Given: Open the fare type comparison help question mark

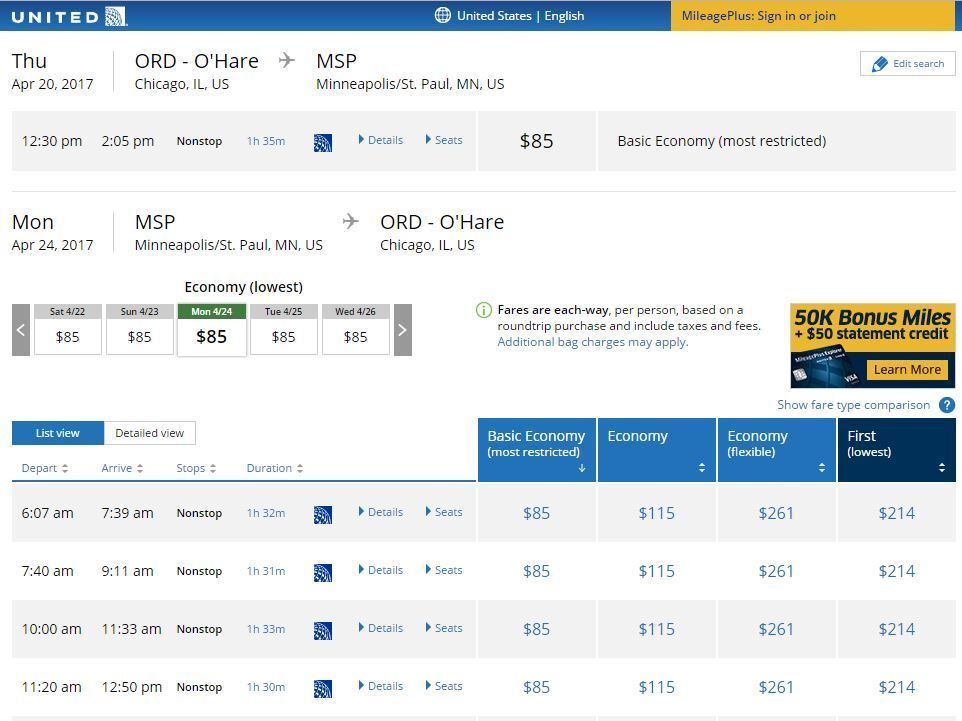Looking at the screenshot, I should click(x=945, y=405).
